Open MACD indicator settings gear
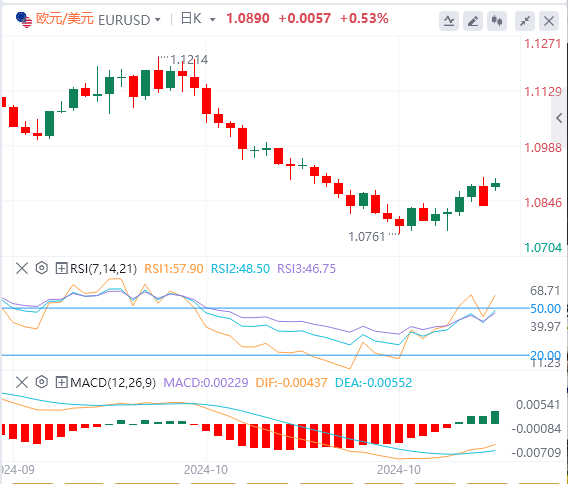Image resolution: width=568 pixels, height=484 pixels. tap(42, 382)
